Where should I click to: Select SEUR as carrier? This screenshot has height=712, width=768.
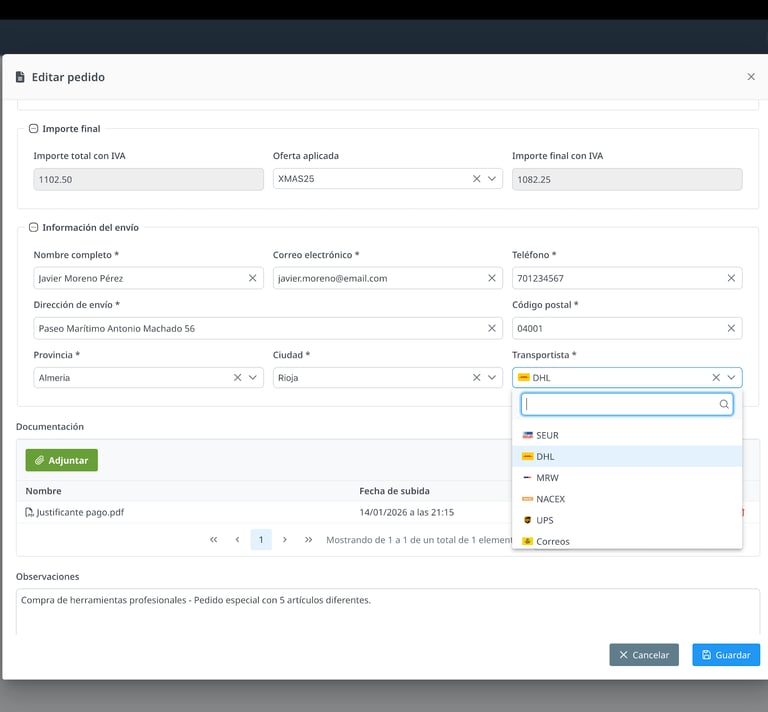pos(627,435)
